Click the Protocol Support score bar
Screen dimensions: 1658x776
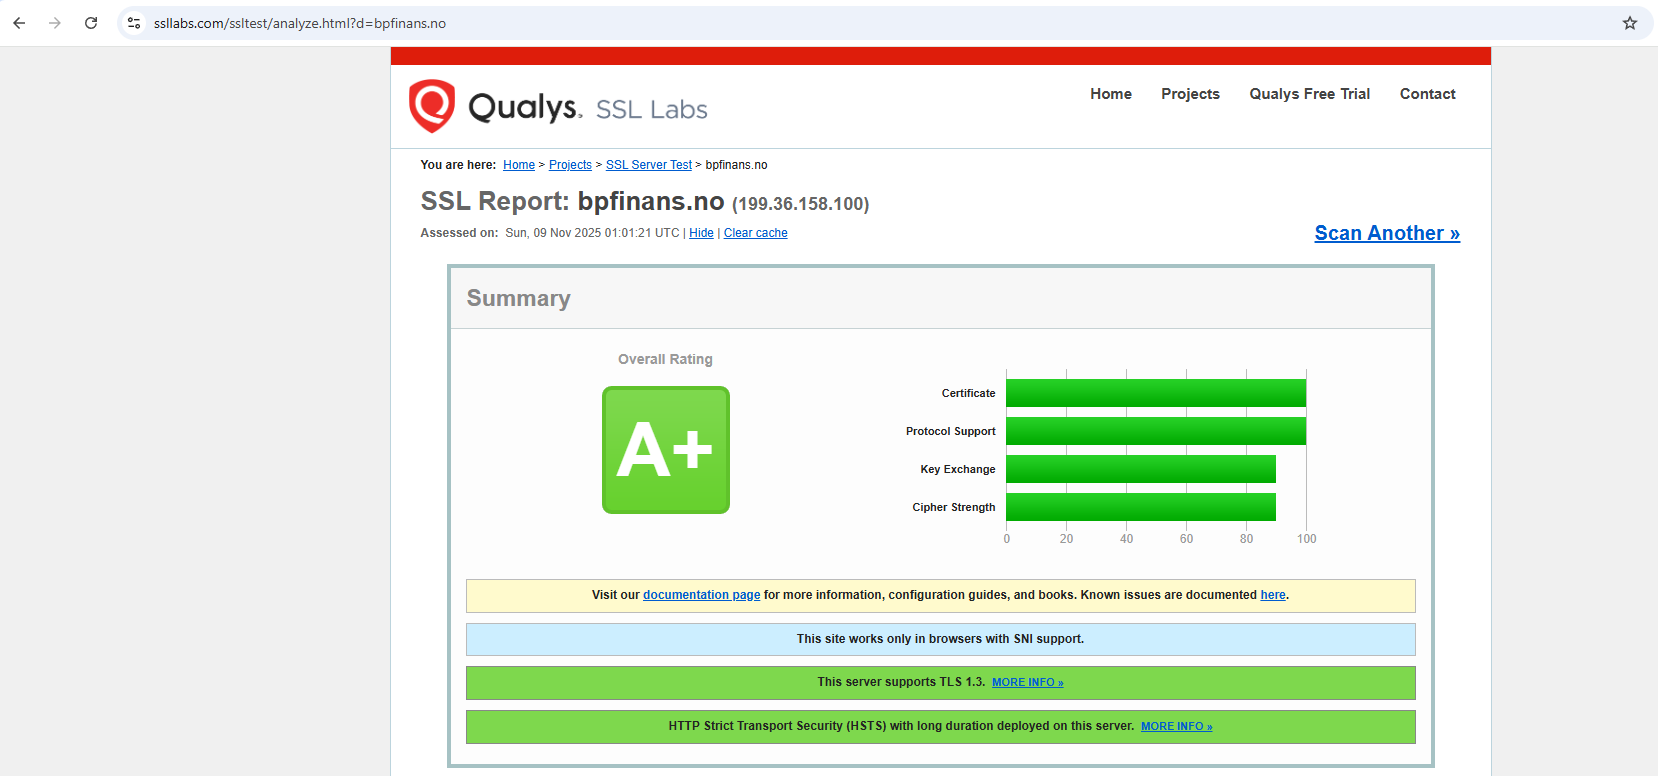click(1156, 431)
